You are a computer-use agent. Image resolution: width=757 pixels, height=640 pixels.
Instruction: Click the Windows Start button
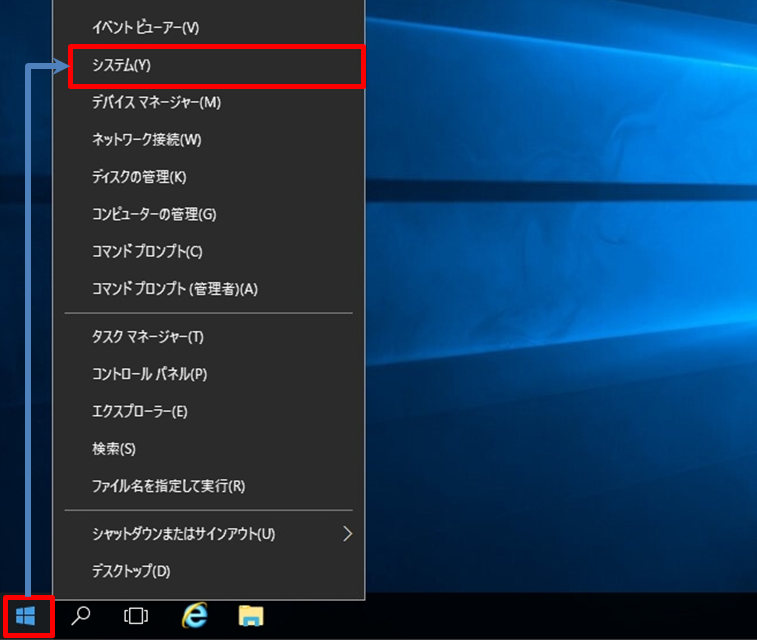[26, 616]
